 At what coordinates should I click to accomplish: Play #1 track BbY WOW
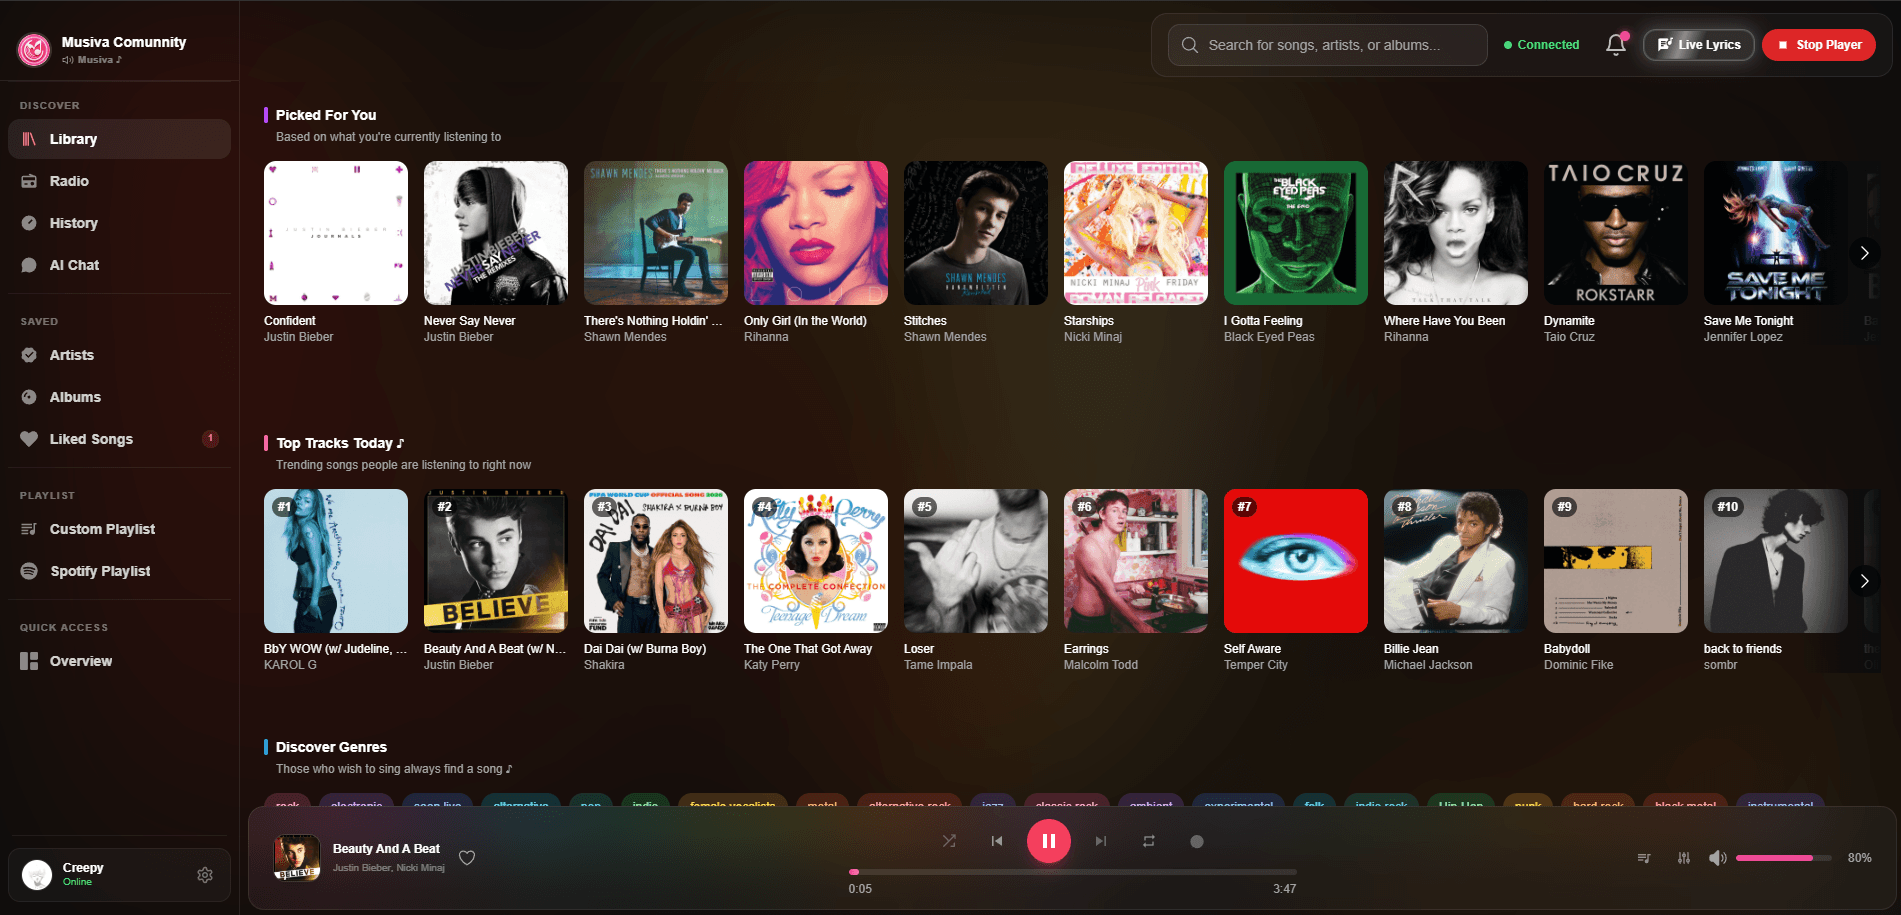click(336, 561)
